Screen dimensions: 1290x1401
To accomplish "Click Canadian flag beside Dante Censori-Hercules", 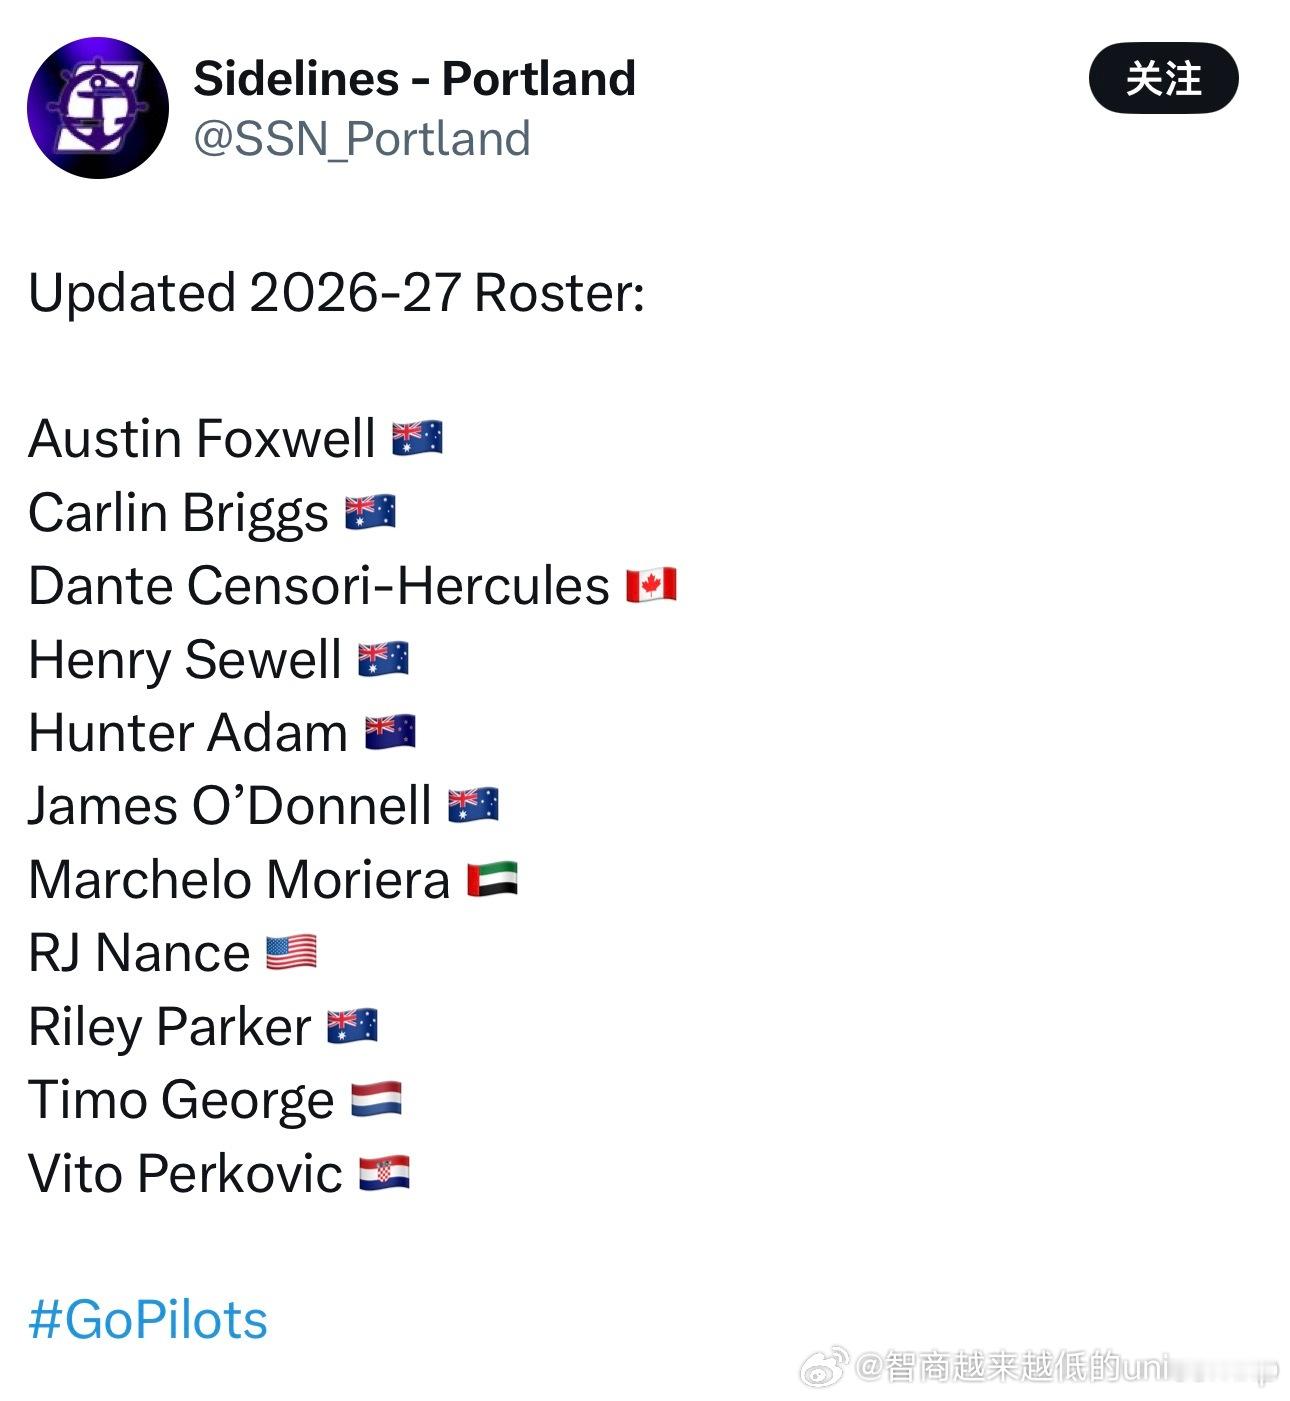I will pos(651,585).
